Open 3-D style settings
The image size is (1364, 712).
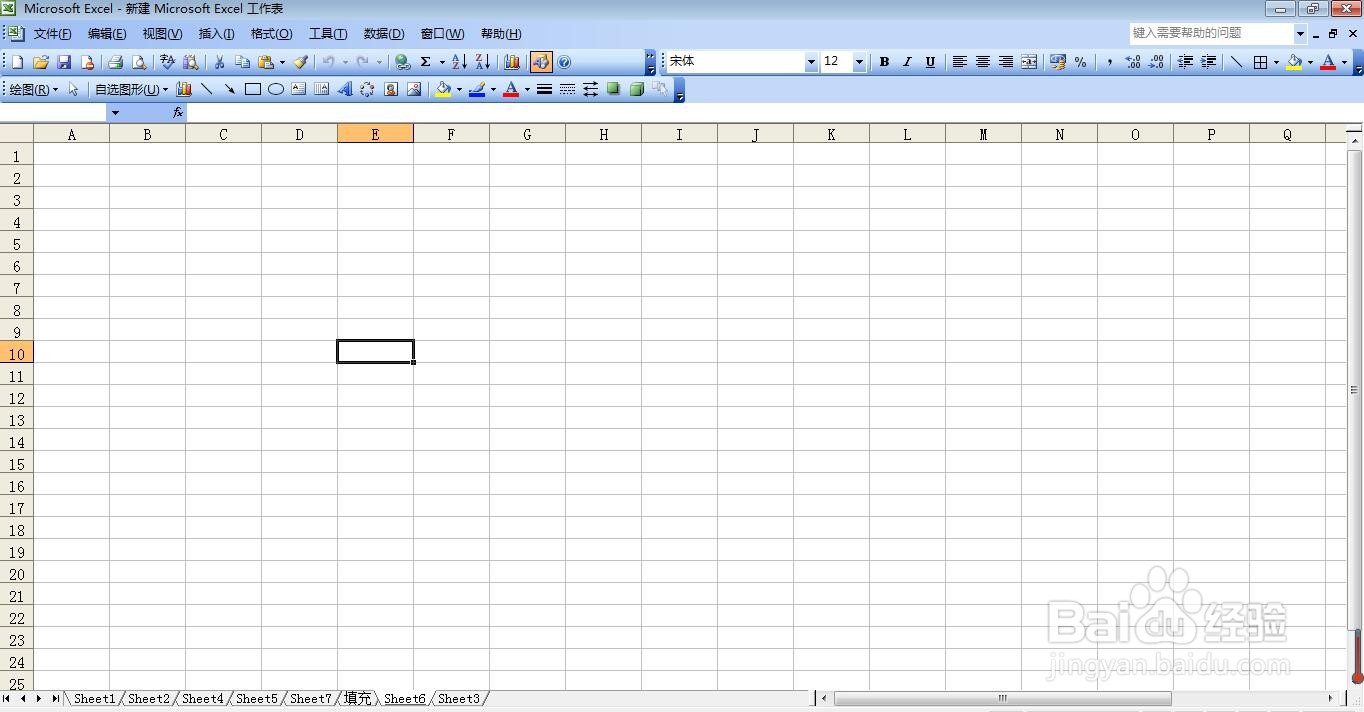(636, 89)
